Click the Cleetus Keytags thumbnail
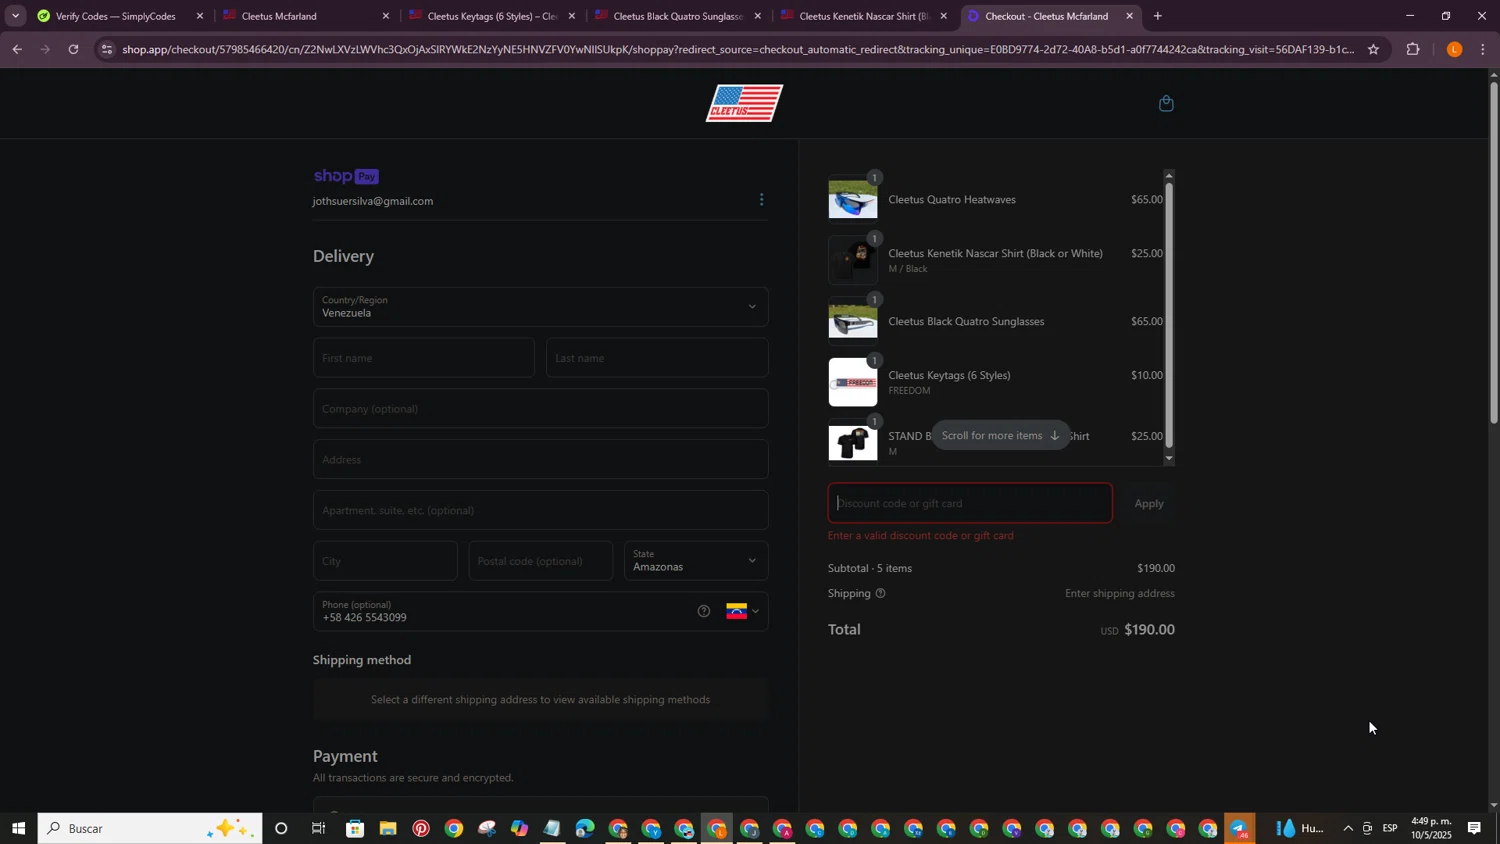1500x844 pixels. tap(853, 382)
